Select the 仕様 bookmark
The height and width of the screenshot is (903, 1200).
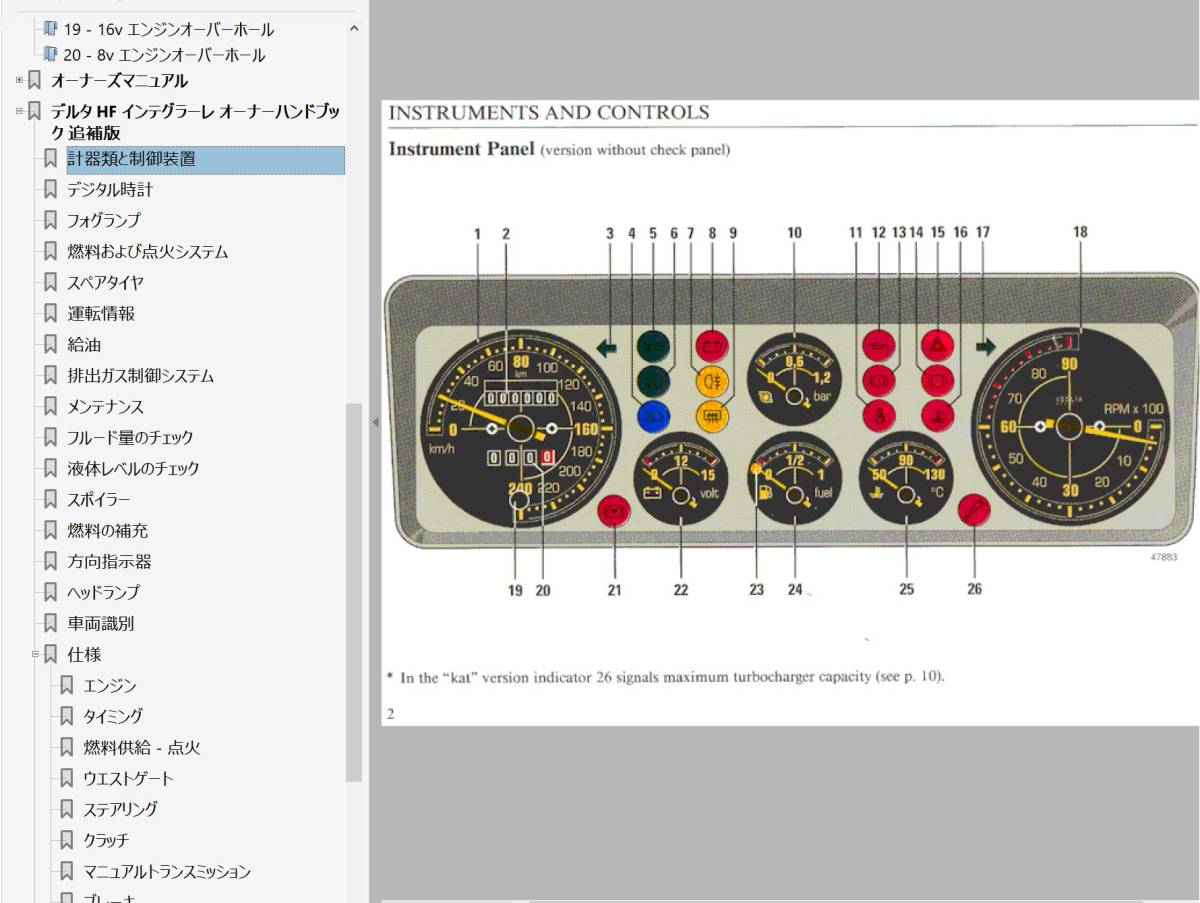[x=84, y=654]
